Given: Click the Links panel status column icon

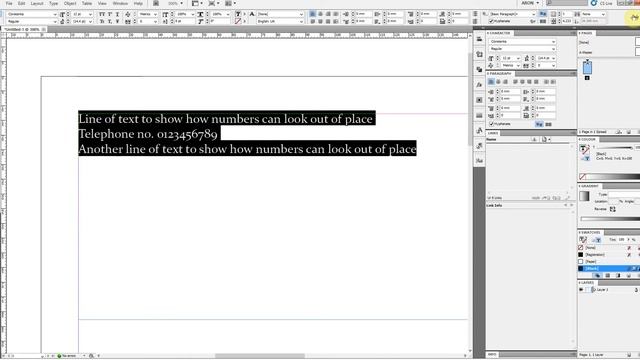Looking at the screenshot, I should [x=534, y=140].
